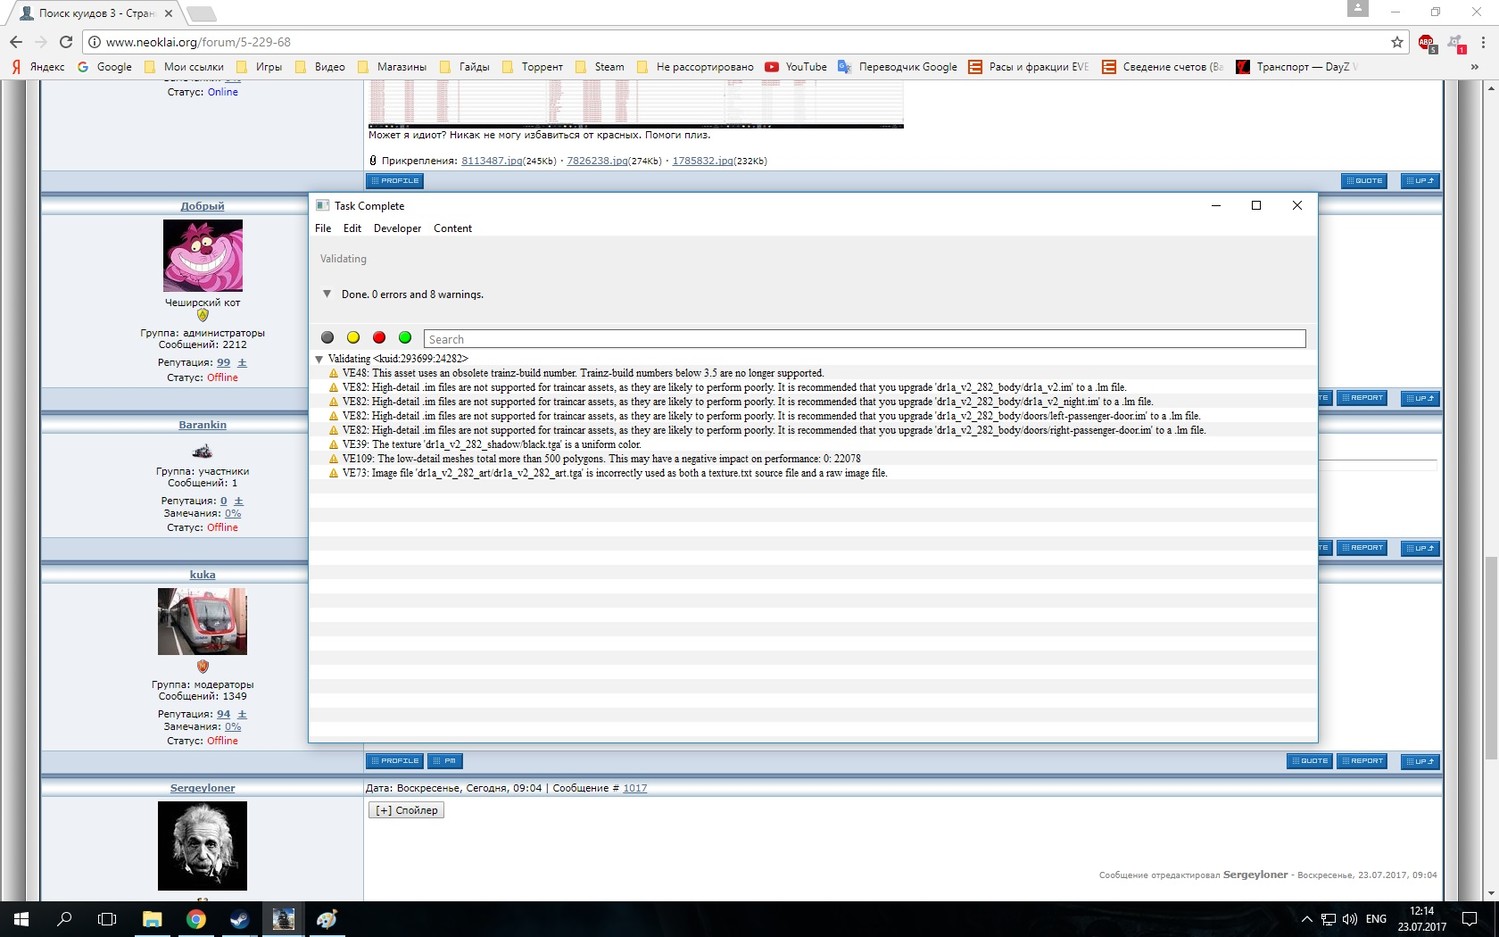Toggle the gray filter circle
The image size is (1499, 937).
pos(327,338)
